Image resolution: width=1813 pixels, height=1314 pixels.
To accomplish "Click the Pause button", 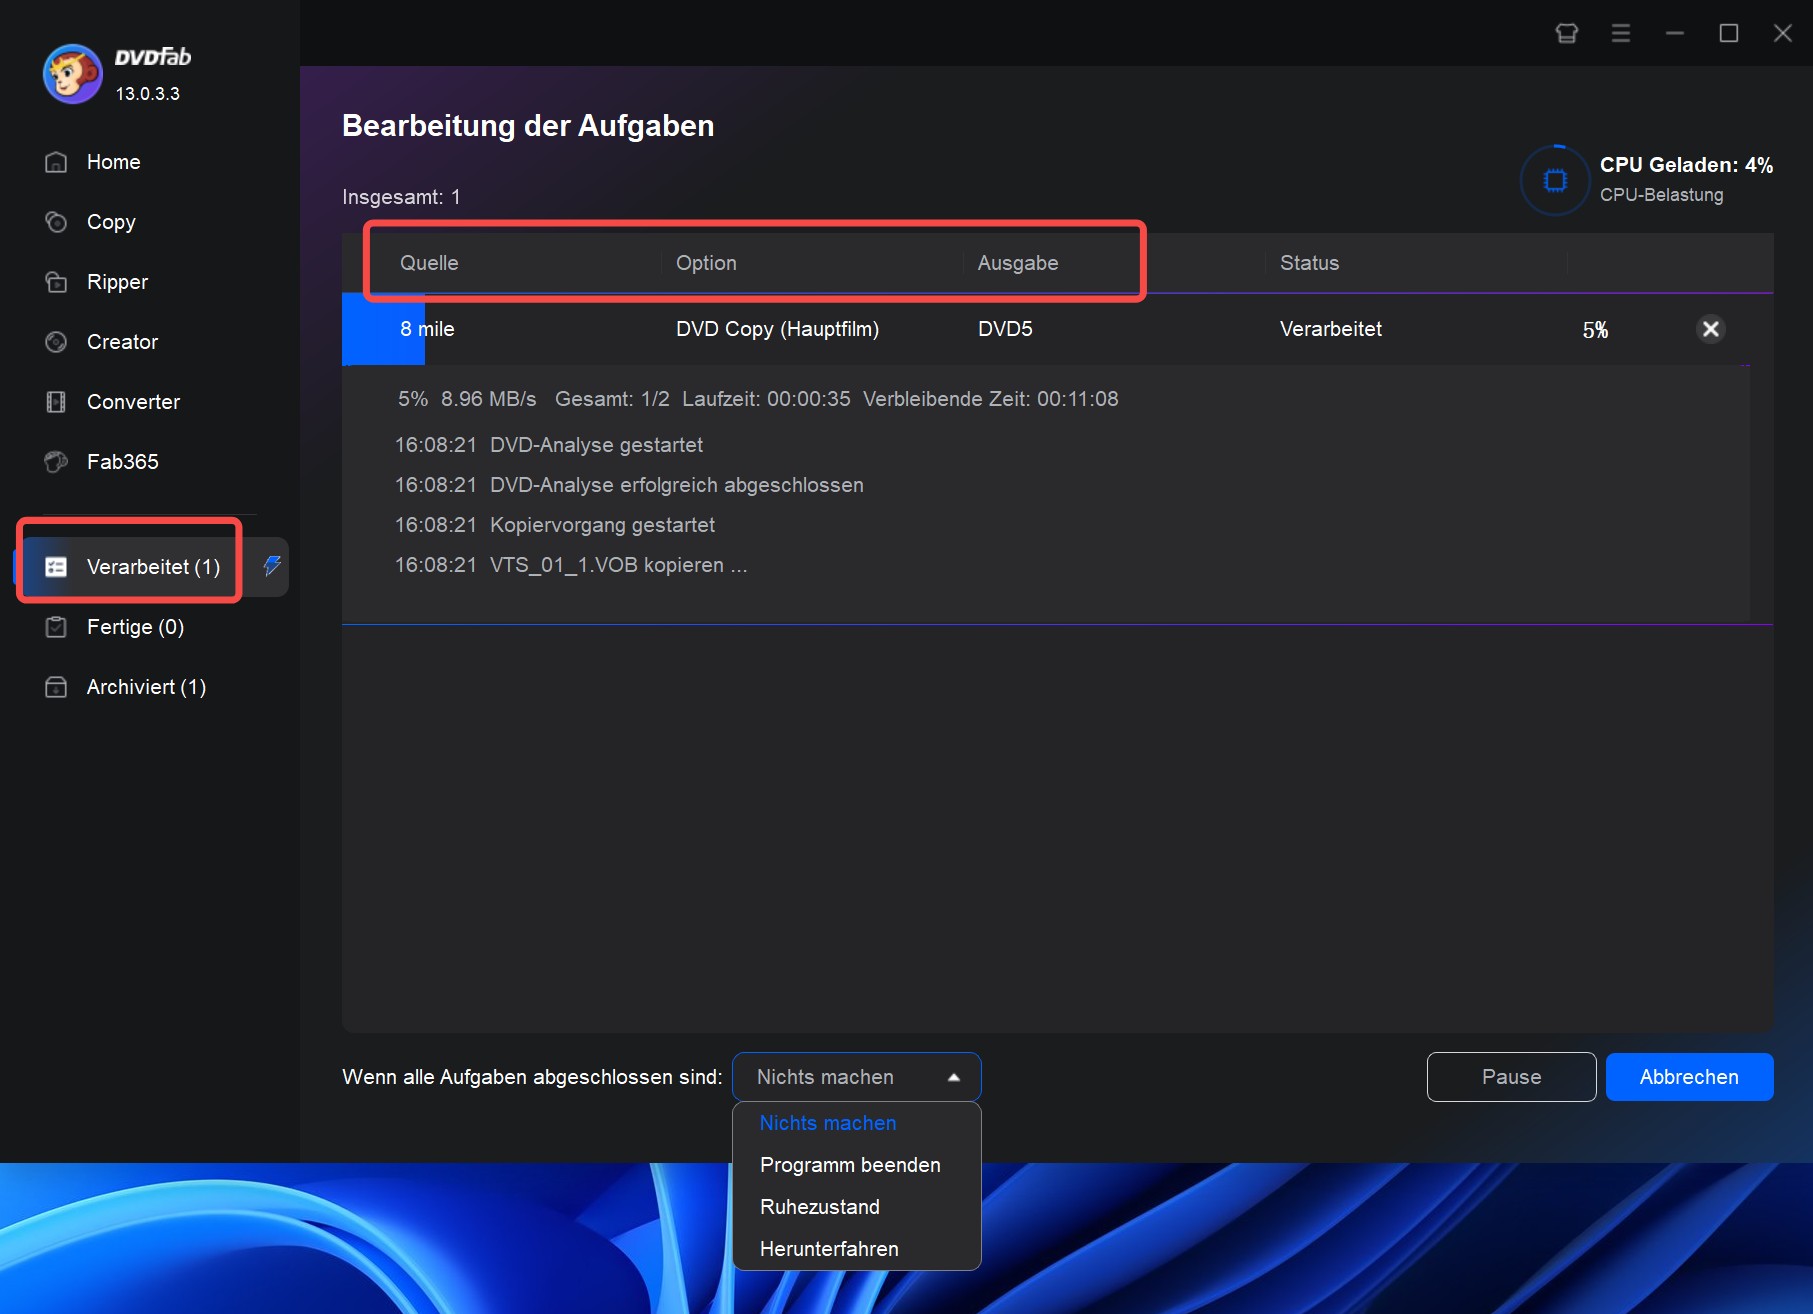I will (x=1511, y=1077).
